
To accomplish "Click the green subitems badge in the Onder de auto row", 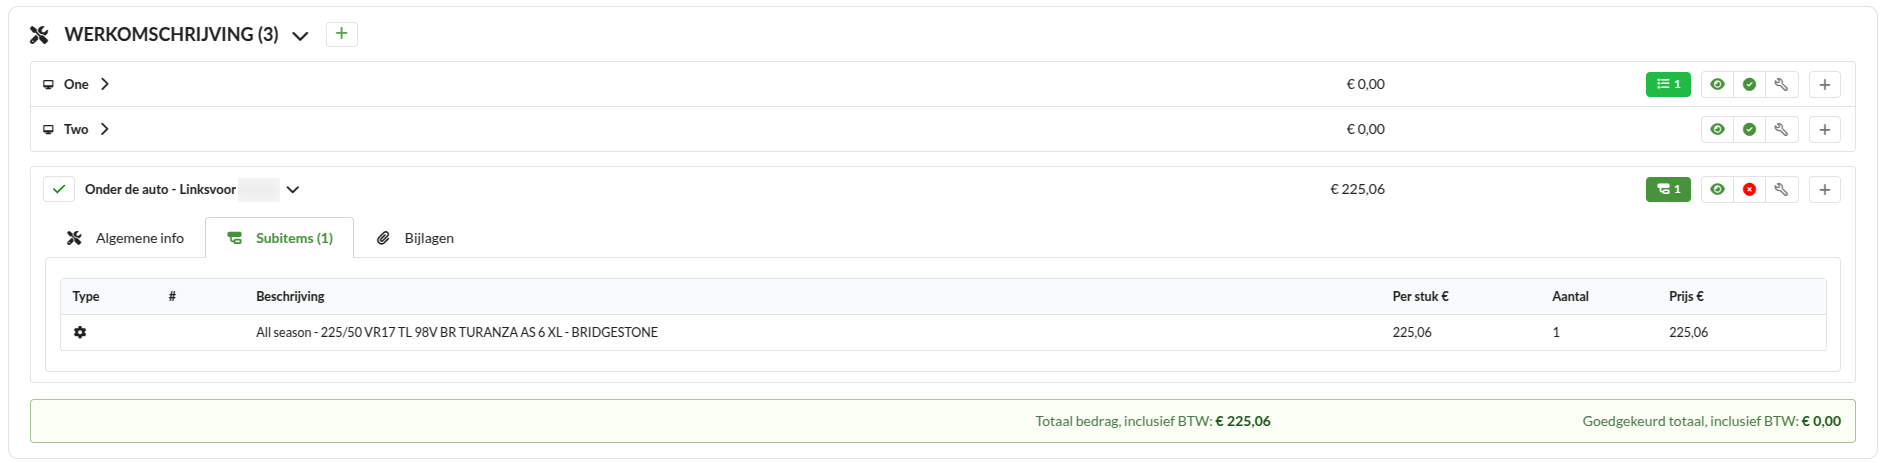I will pos(1668,190).
